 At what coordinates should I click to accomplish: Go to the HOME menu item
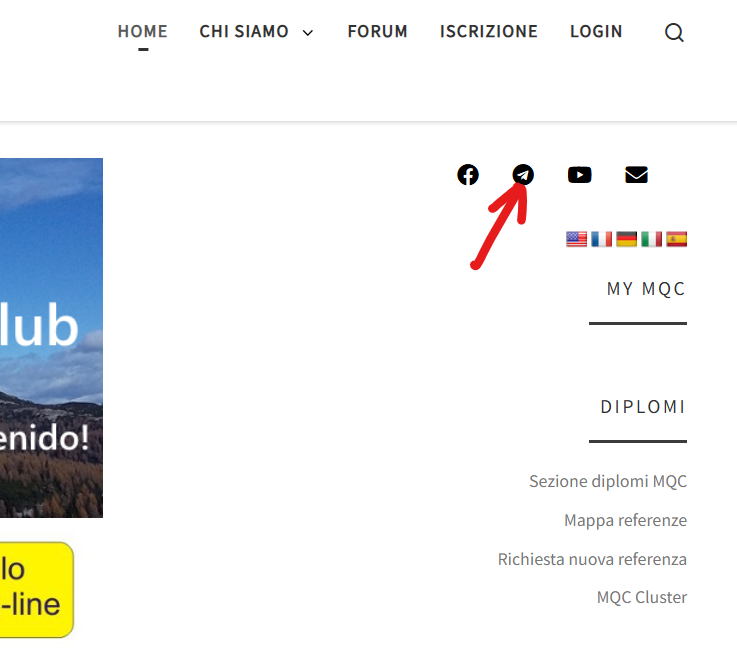pyautogui.click(x=143, y=32)
